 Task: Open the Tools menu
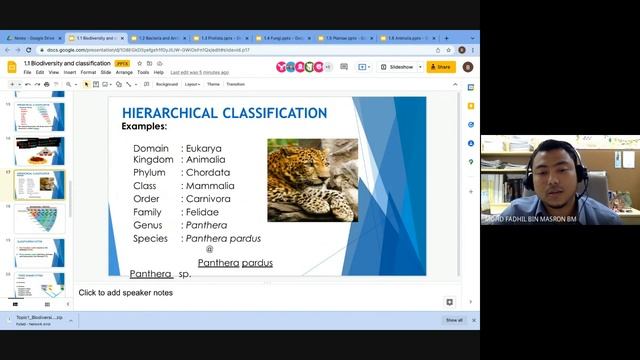coord(143,72)
